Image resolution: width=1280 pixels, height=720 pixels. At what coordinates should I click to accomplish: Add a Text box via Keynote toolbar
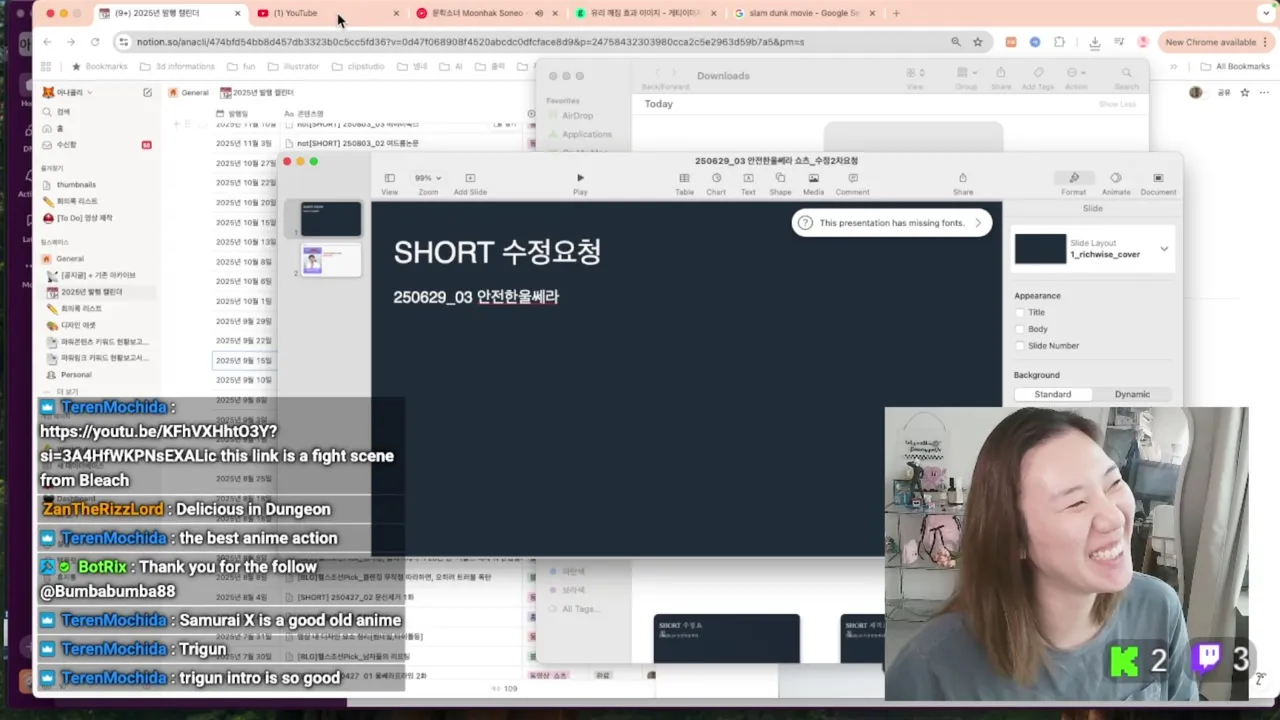pyautogui.click(x=748, y=178)
